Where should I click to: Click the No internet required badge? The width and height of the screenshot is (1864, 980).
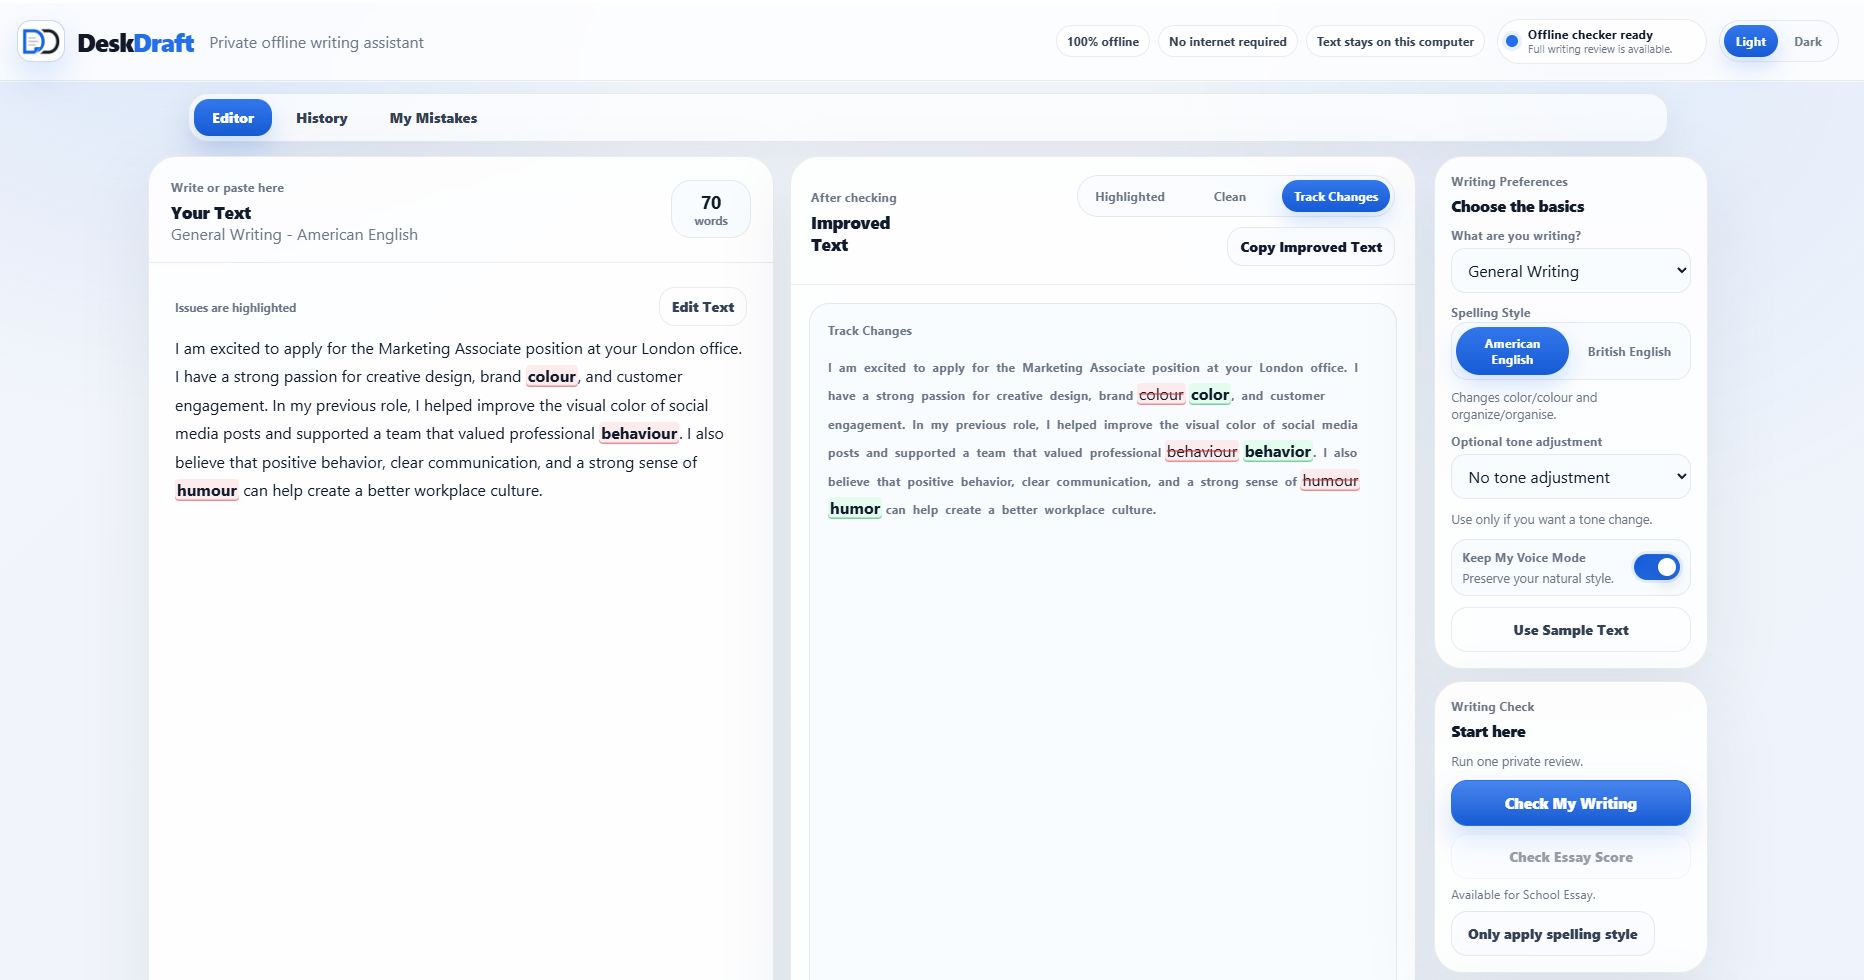pos(1228,42)
